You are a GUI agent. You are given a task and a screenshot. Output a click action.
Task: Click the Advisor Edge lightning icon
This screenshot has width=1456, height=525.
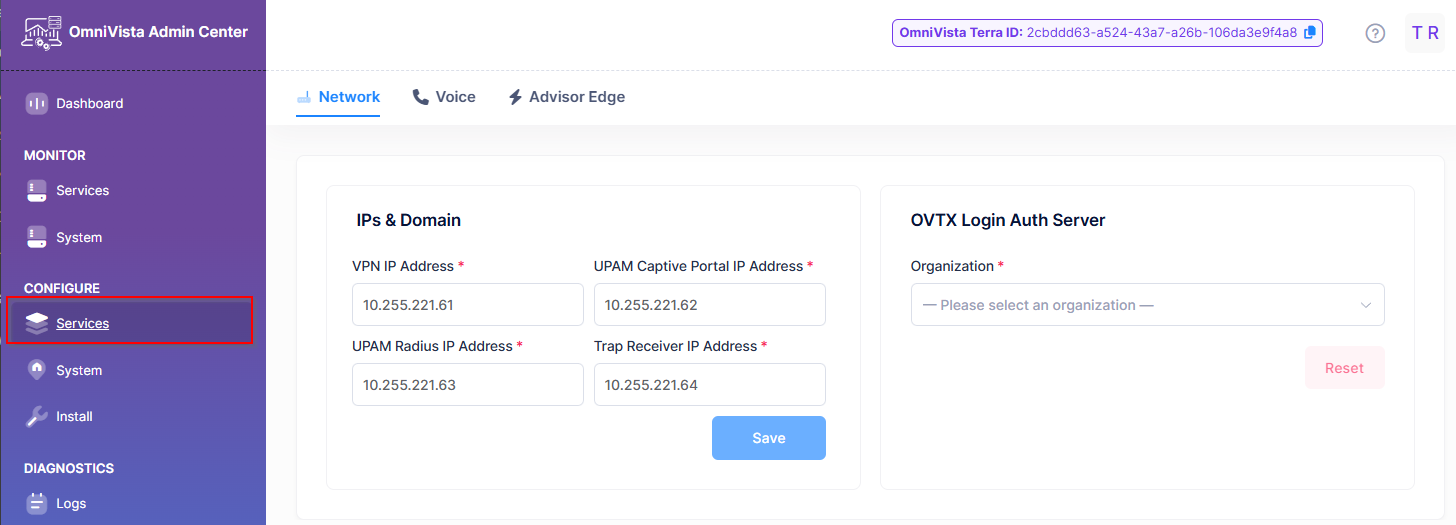515,97
